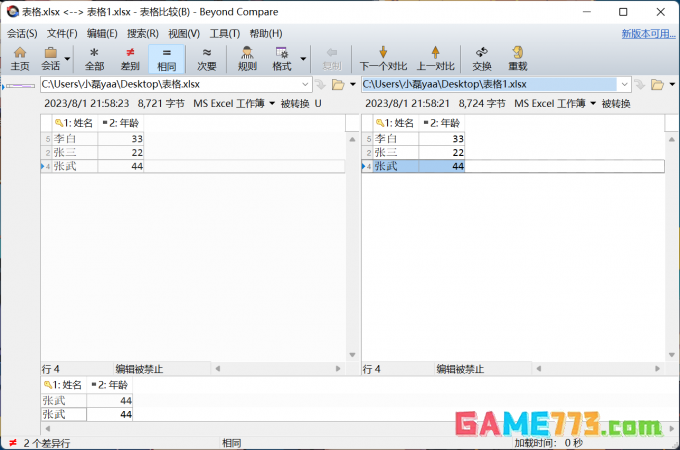Click the 次要 minor differences icon

[x=206, y=58]
